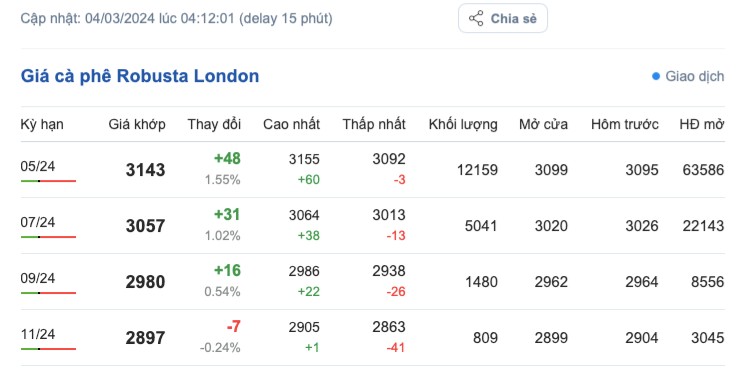Select the 05/24 contract term
Image resolution: width=753 pixels, height=369 pixels.
pyautogui.click(x=38, y=167)
